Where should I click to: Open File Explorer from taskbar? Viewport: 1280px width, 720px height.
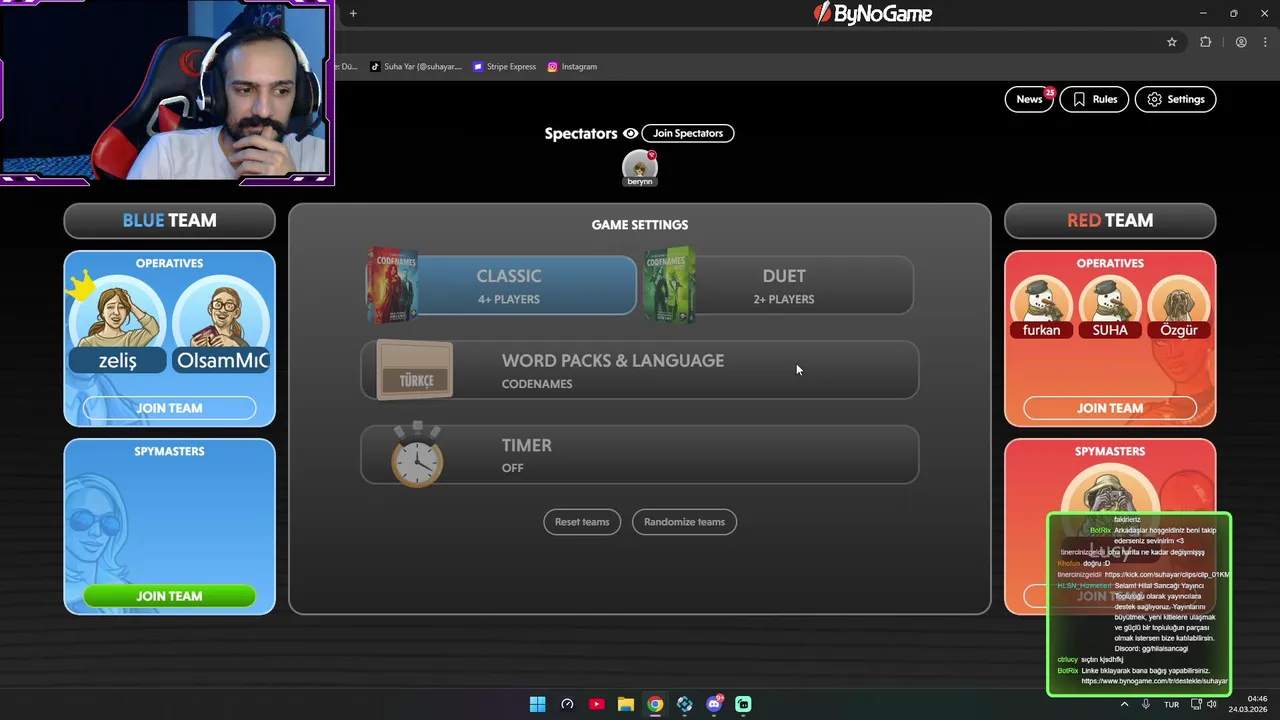[x=625, y=704]
